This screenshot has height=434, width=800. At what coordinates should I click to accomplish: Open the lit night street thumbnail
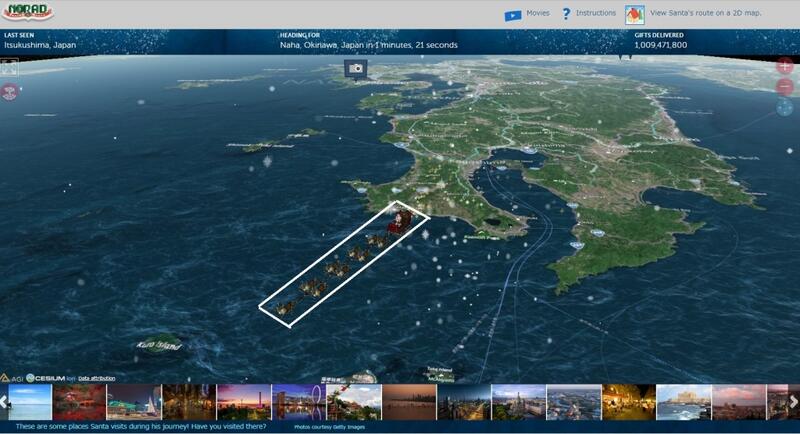(189, 402)
